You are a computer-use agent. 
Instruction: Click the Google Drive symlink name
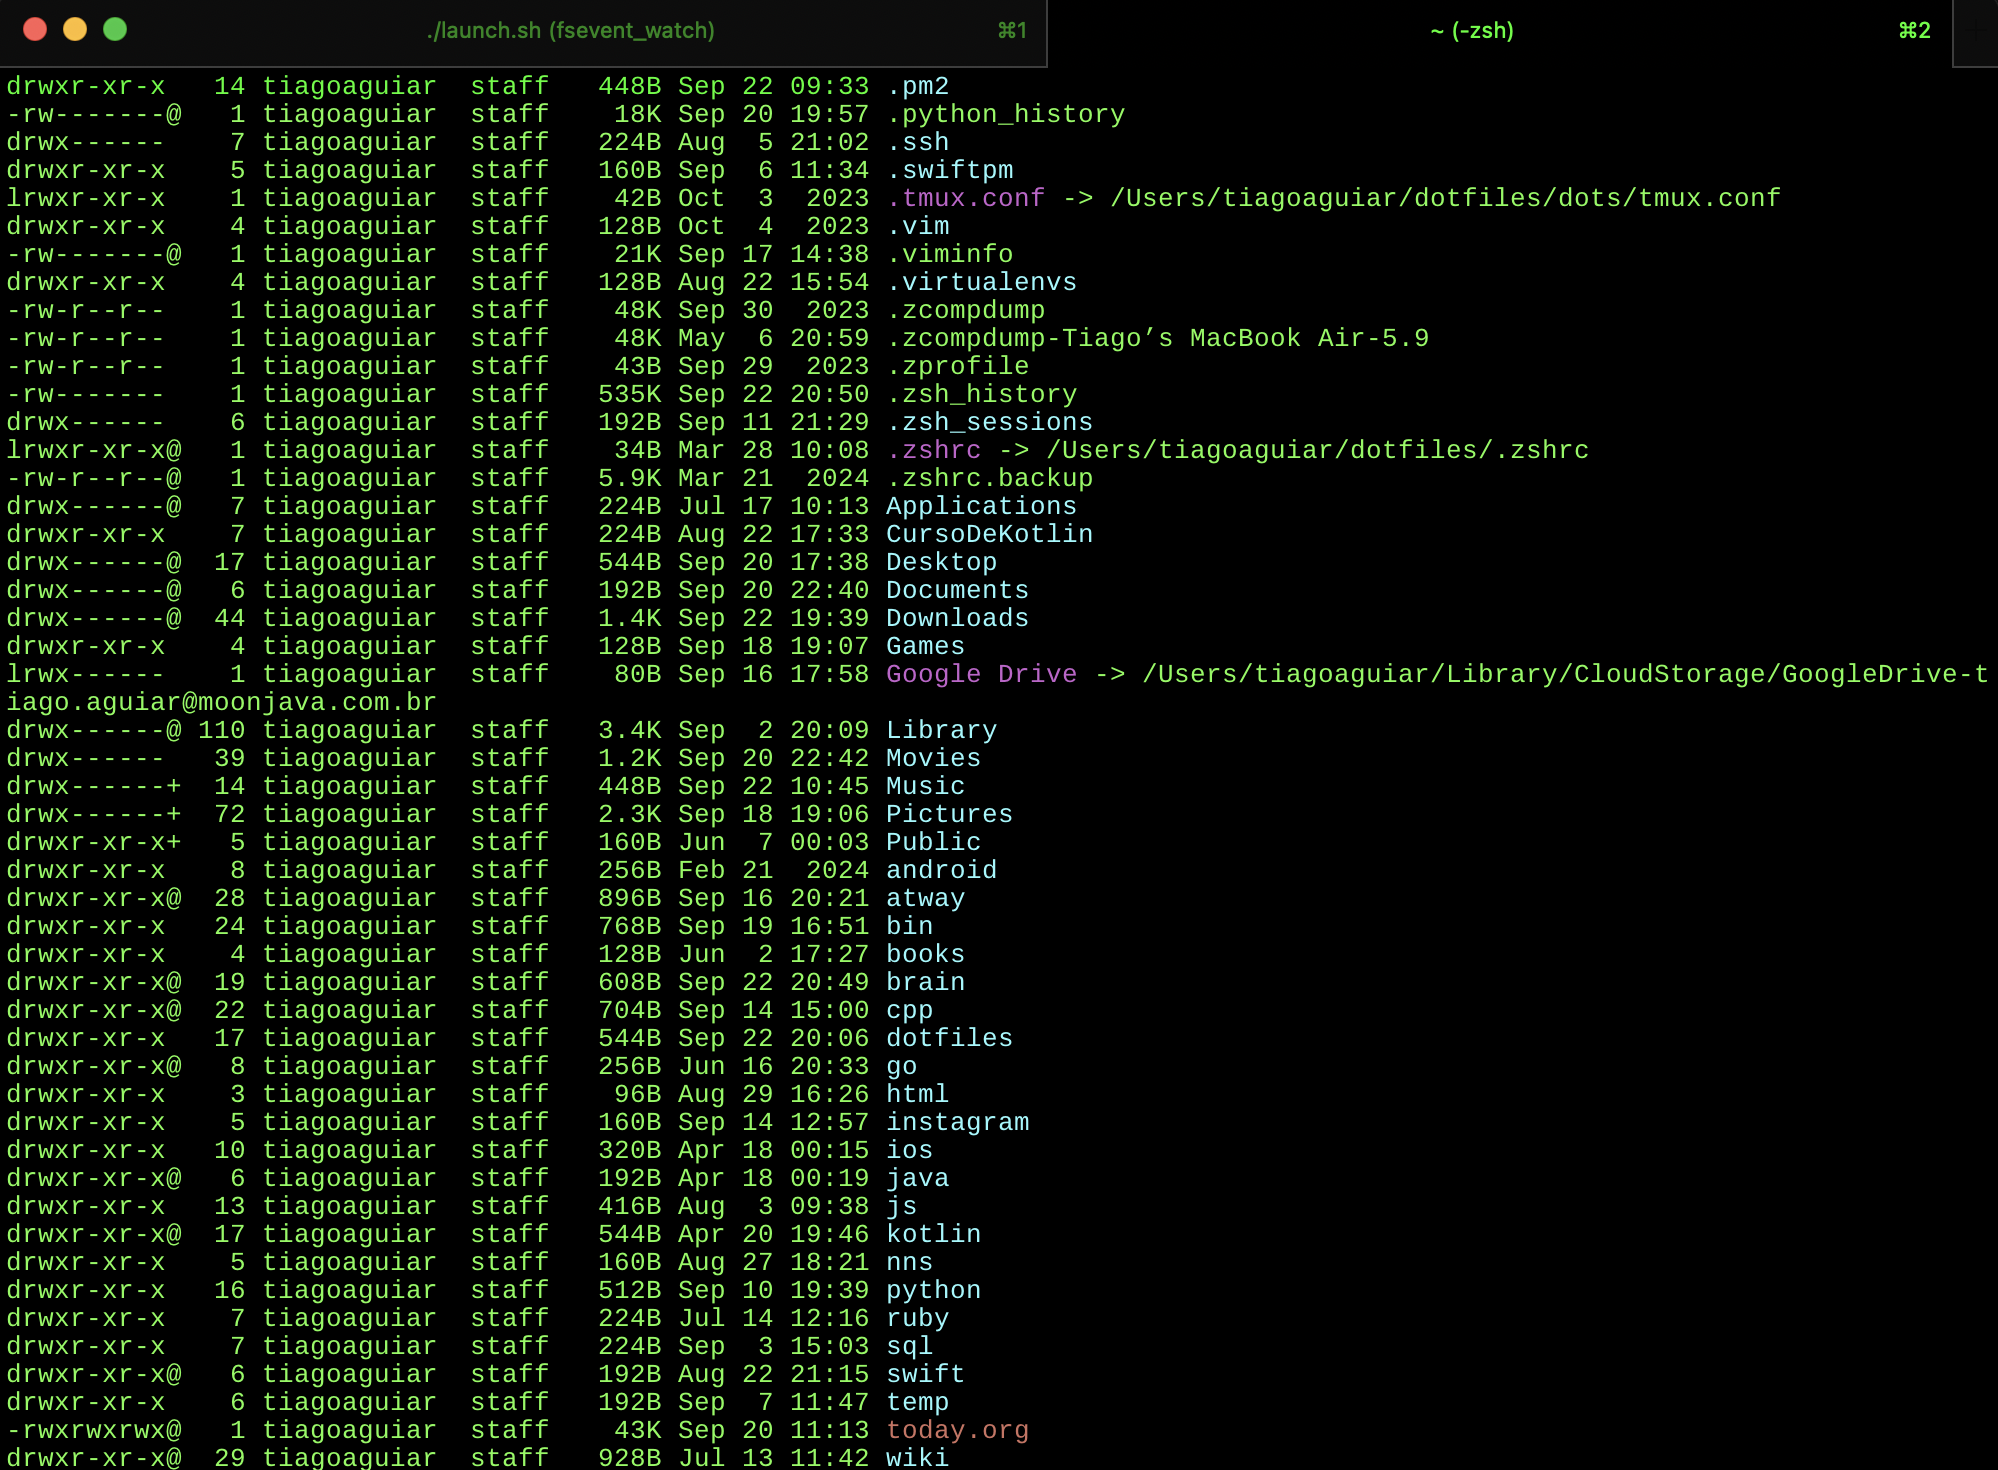click(x=981, y=674)
